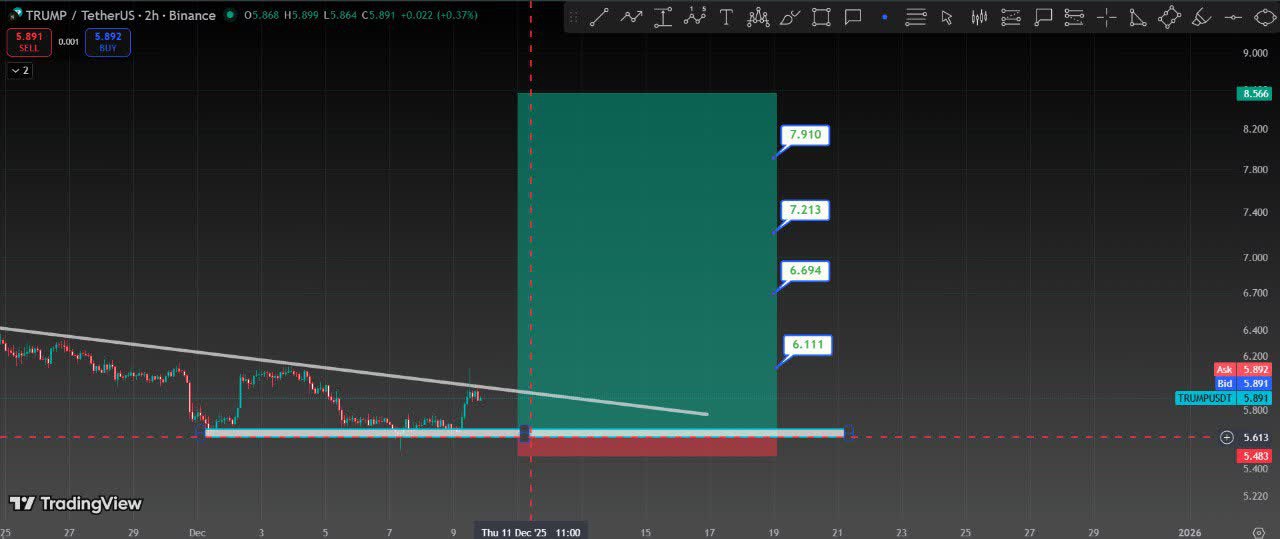Click the plus icon beside 5.613 price
The height and width of the screenshot is (539, 1280).
[1226, 437]
